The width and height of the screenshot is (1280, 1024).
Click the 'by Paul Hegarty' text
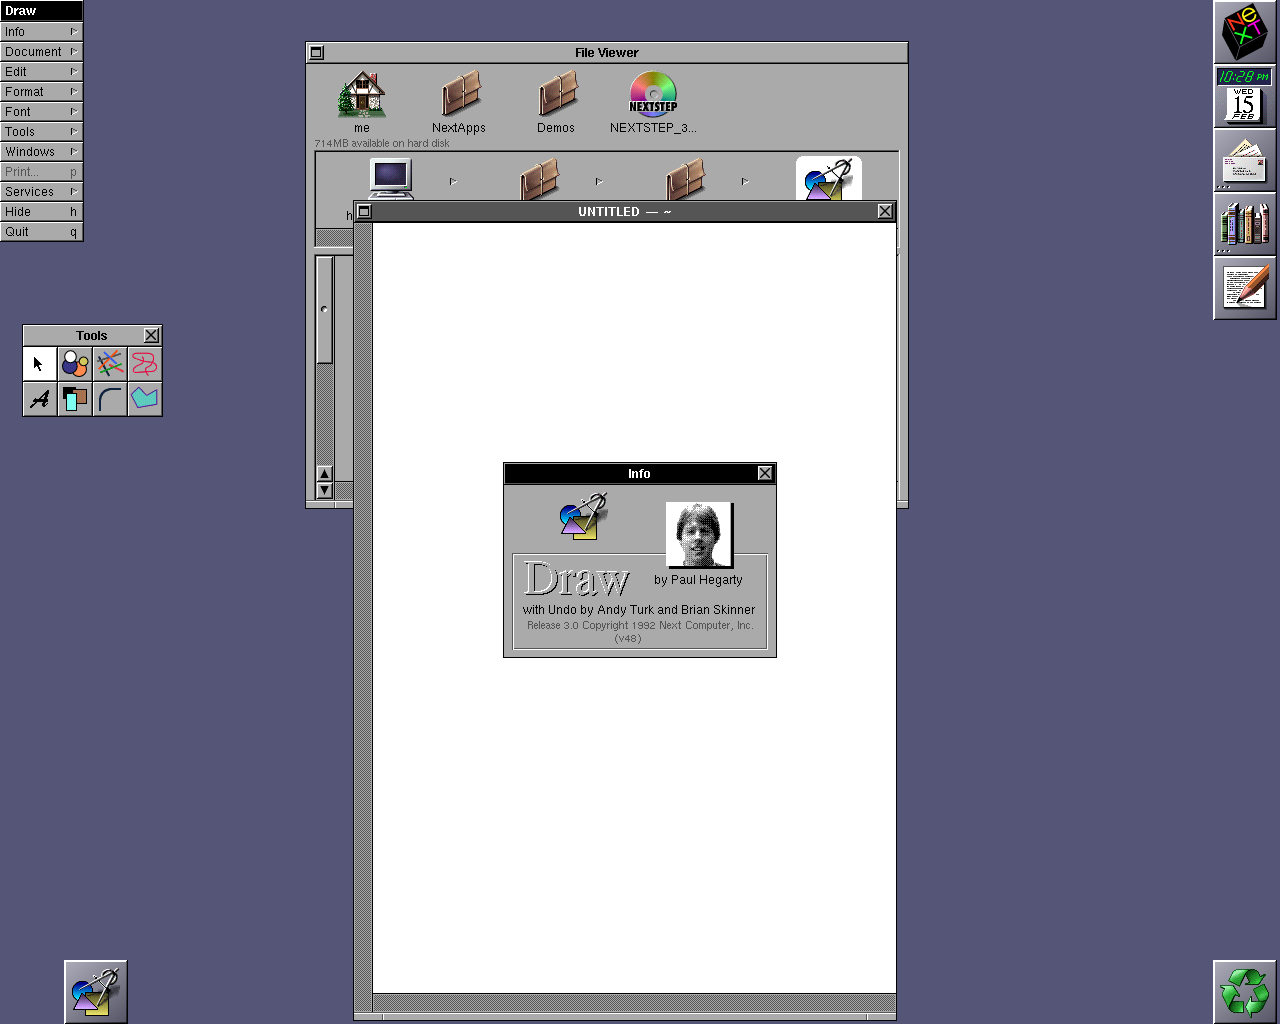pos(698,580)
